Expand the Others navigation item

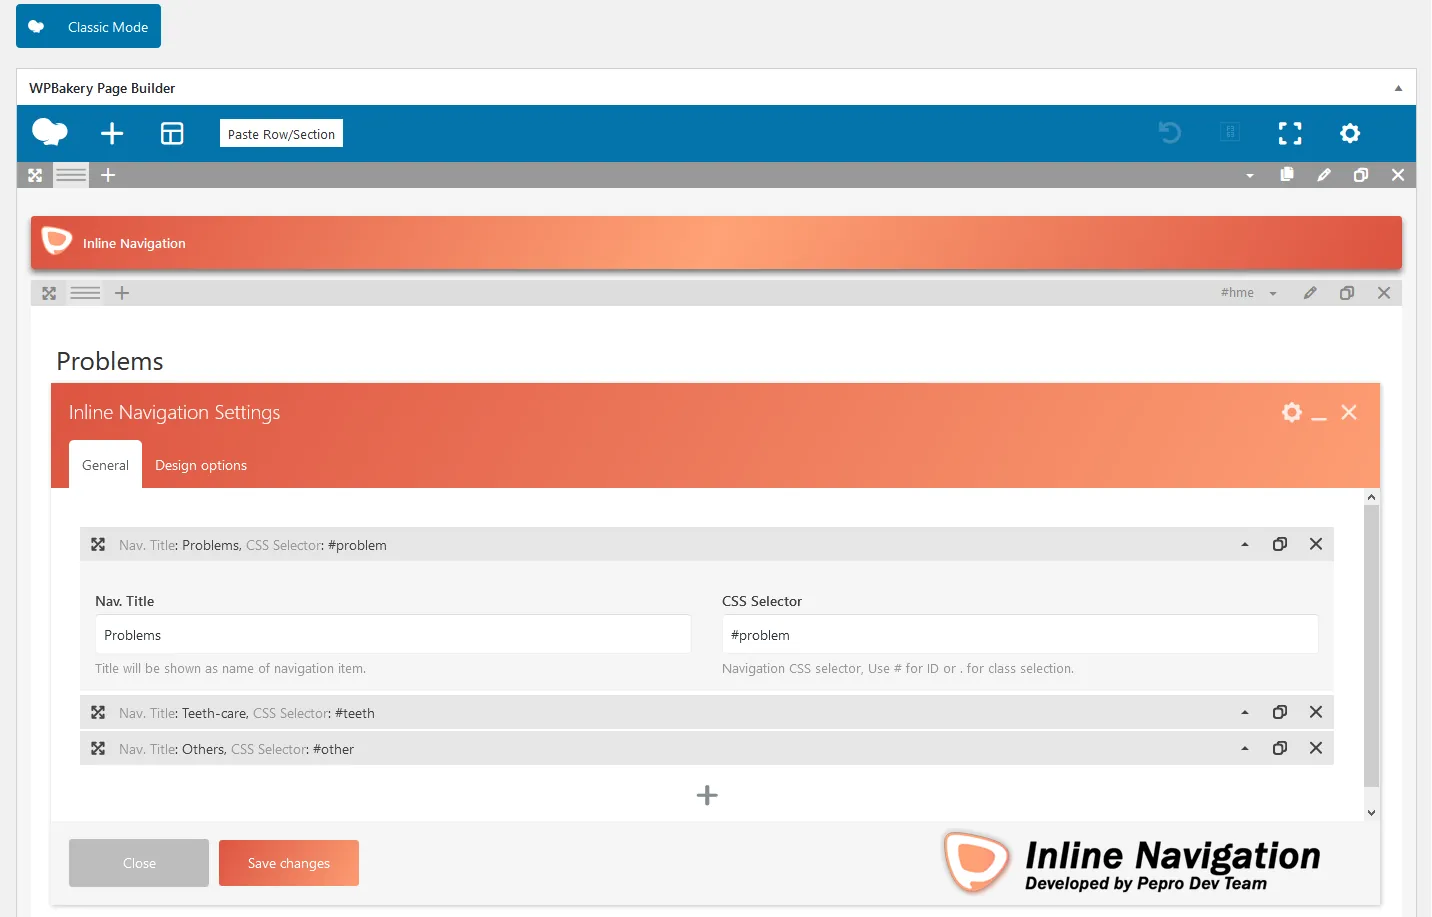pyautogui.click(x=1245, y=748)
